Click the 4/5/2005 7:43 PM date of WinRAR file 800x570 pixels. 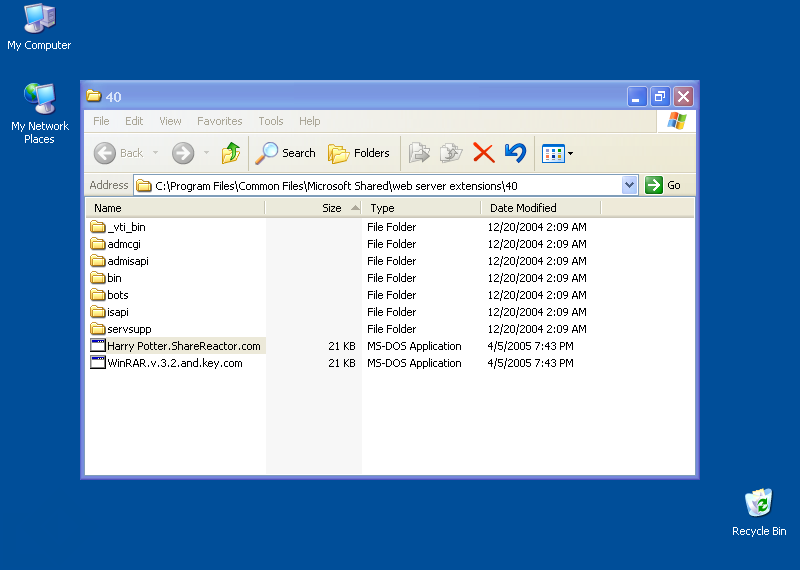[x=531, y=363]
